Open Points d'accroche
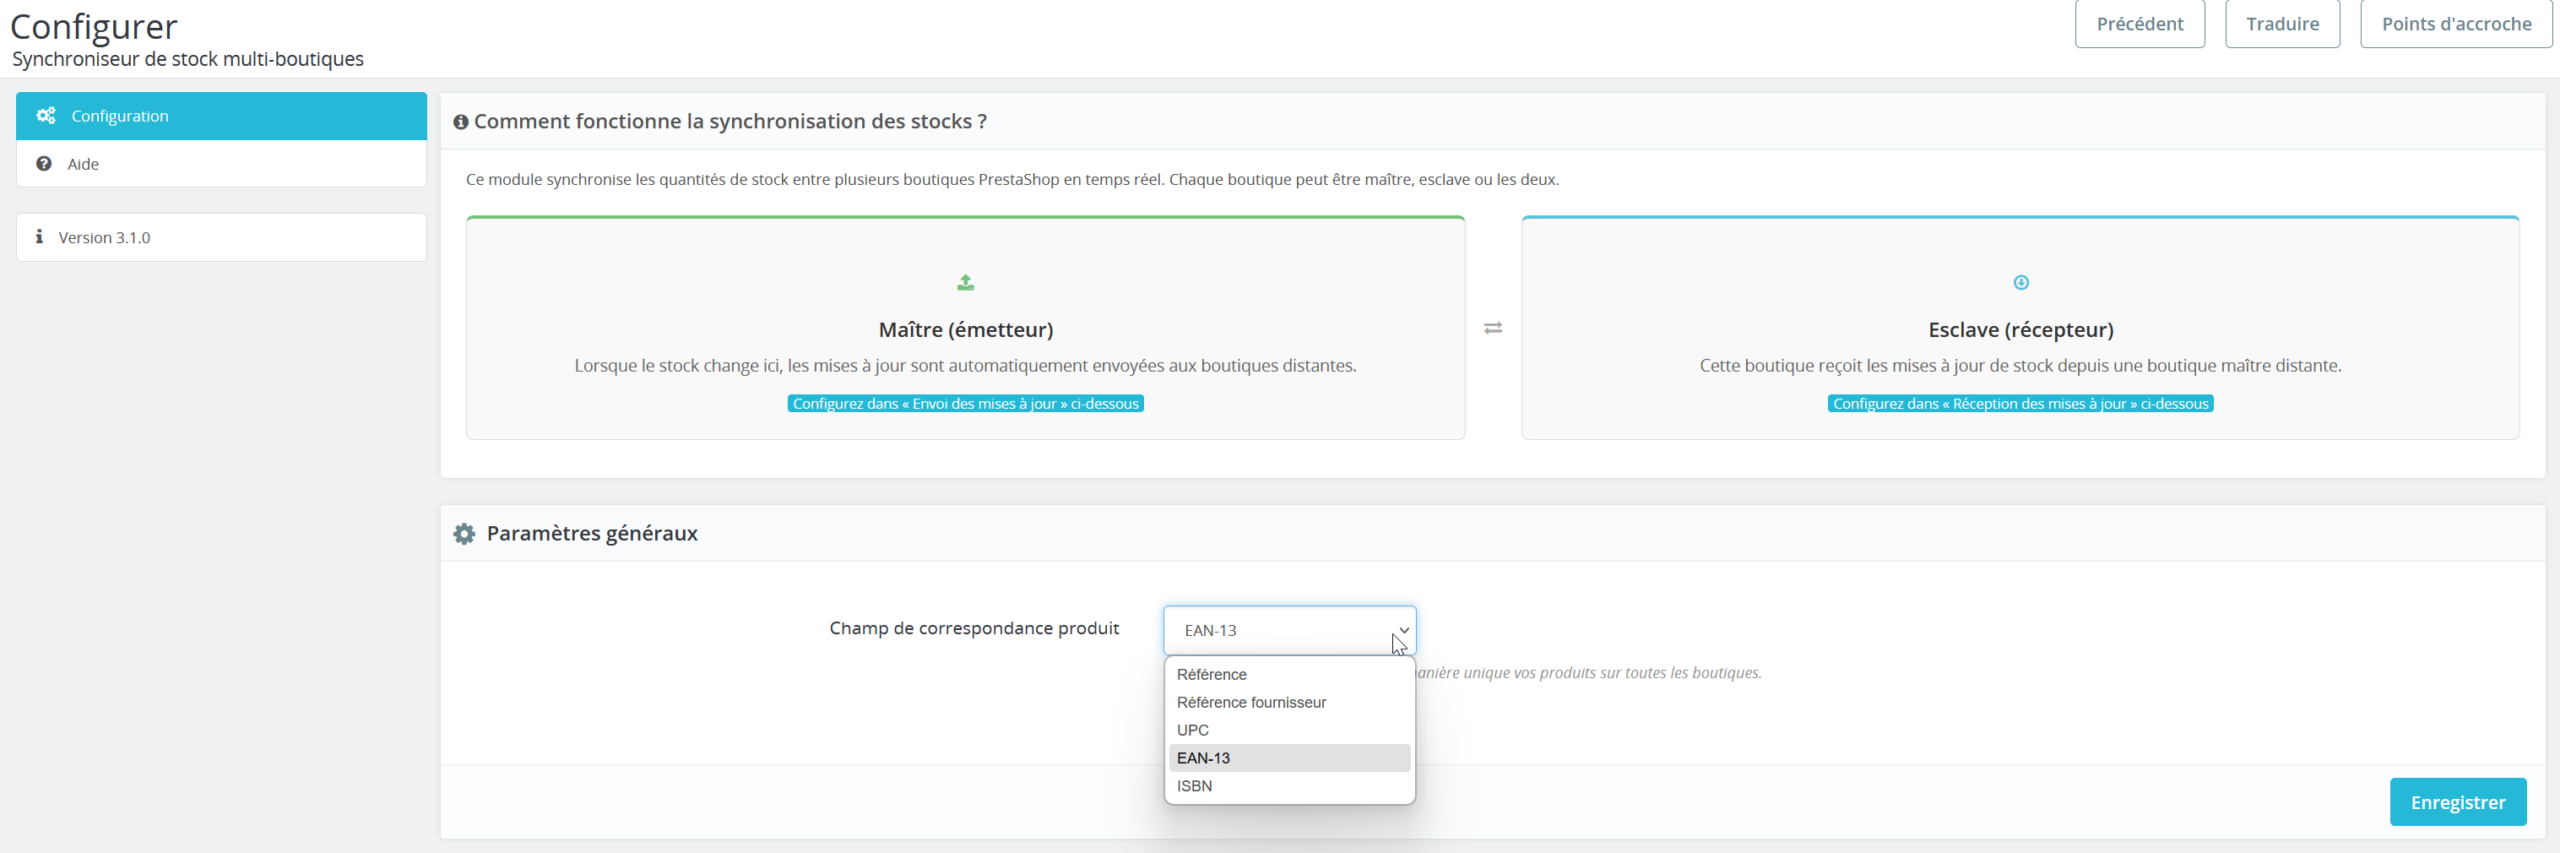 [x=2456, y=24]
